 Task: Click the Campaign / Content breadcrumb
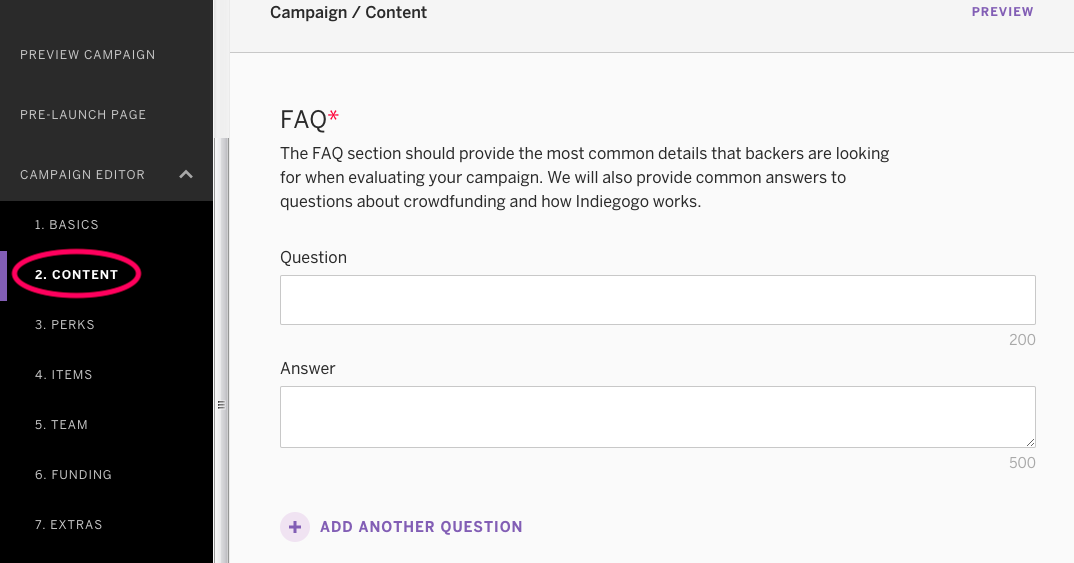coord(348,12)
